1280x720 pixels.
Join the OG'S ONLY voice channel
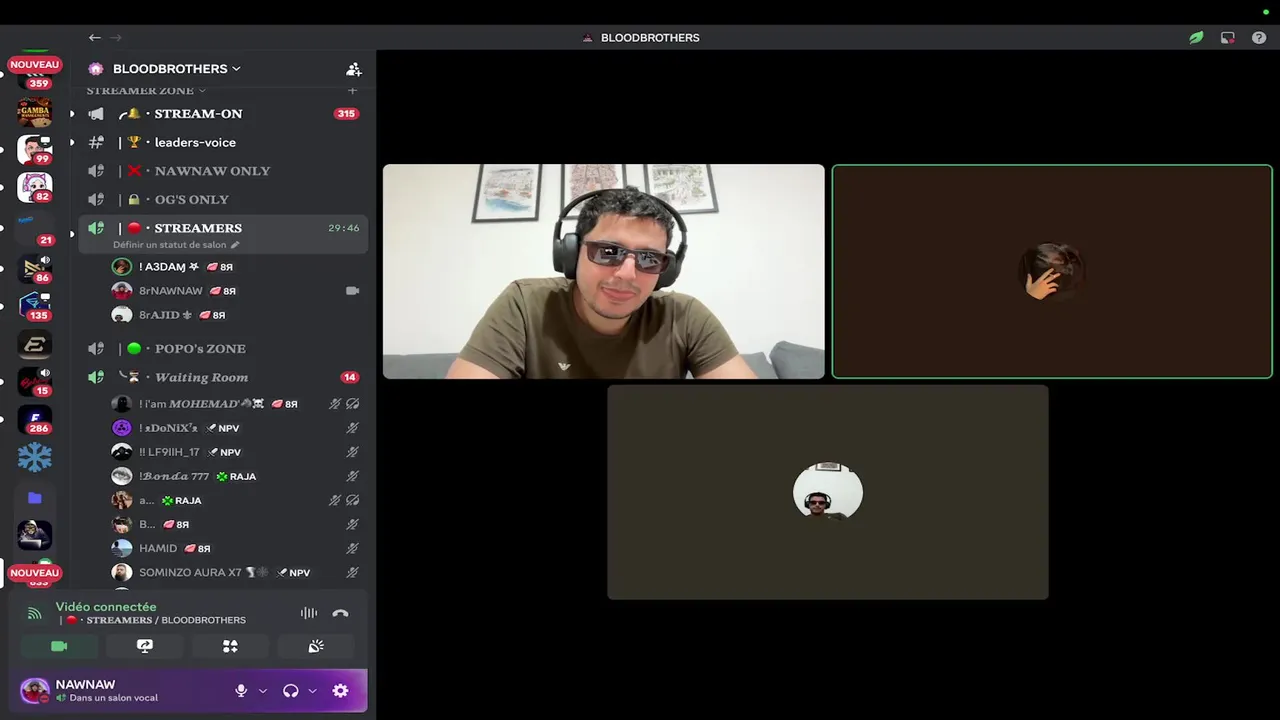[223, 199]
